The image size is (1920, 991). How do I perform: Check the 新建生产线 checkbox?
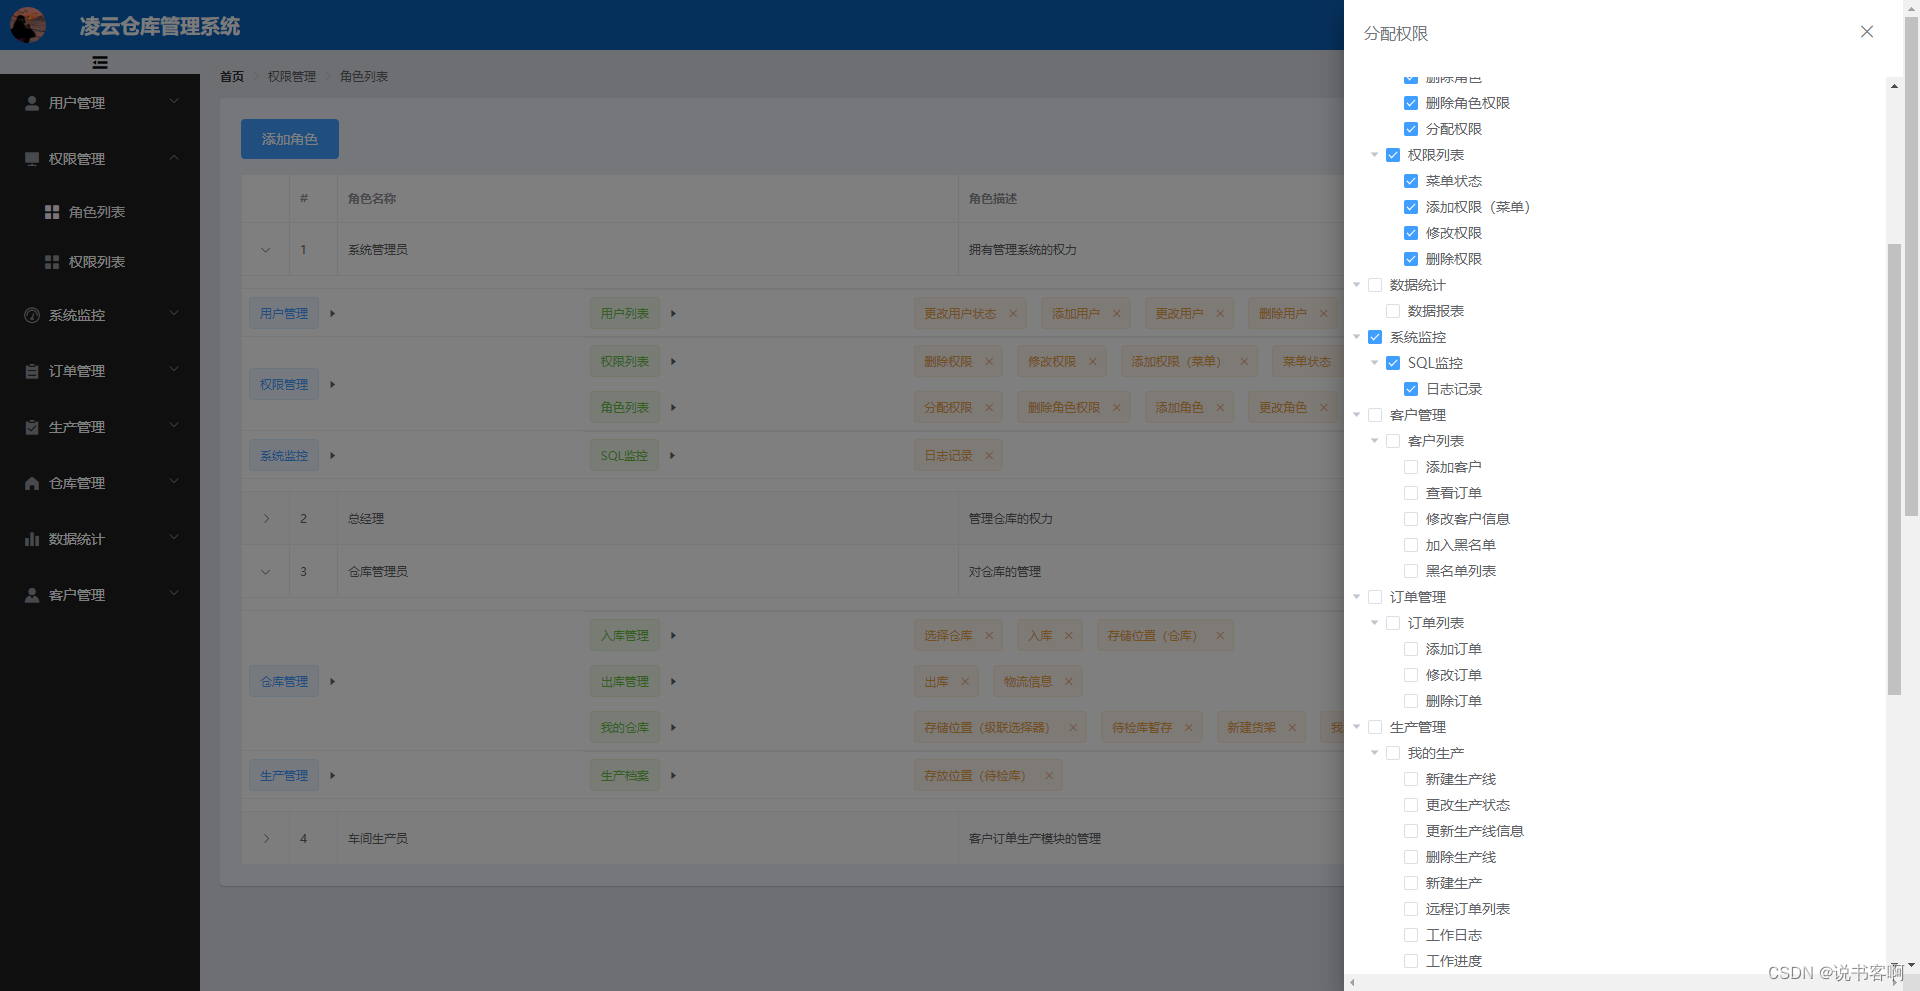1411,779
